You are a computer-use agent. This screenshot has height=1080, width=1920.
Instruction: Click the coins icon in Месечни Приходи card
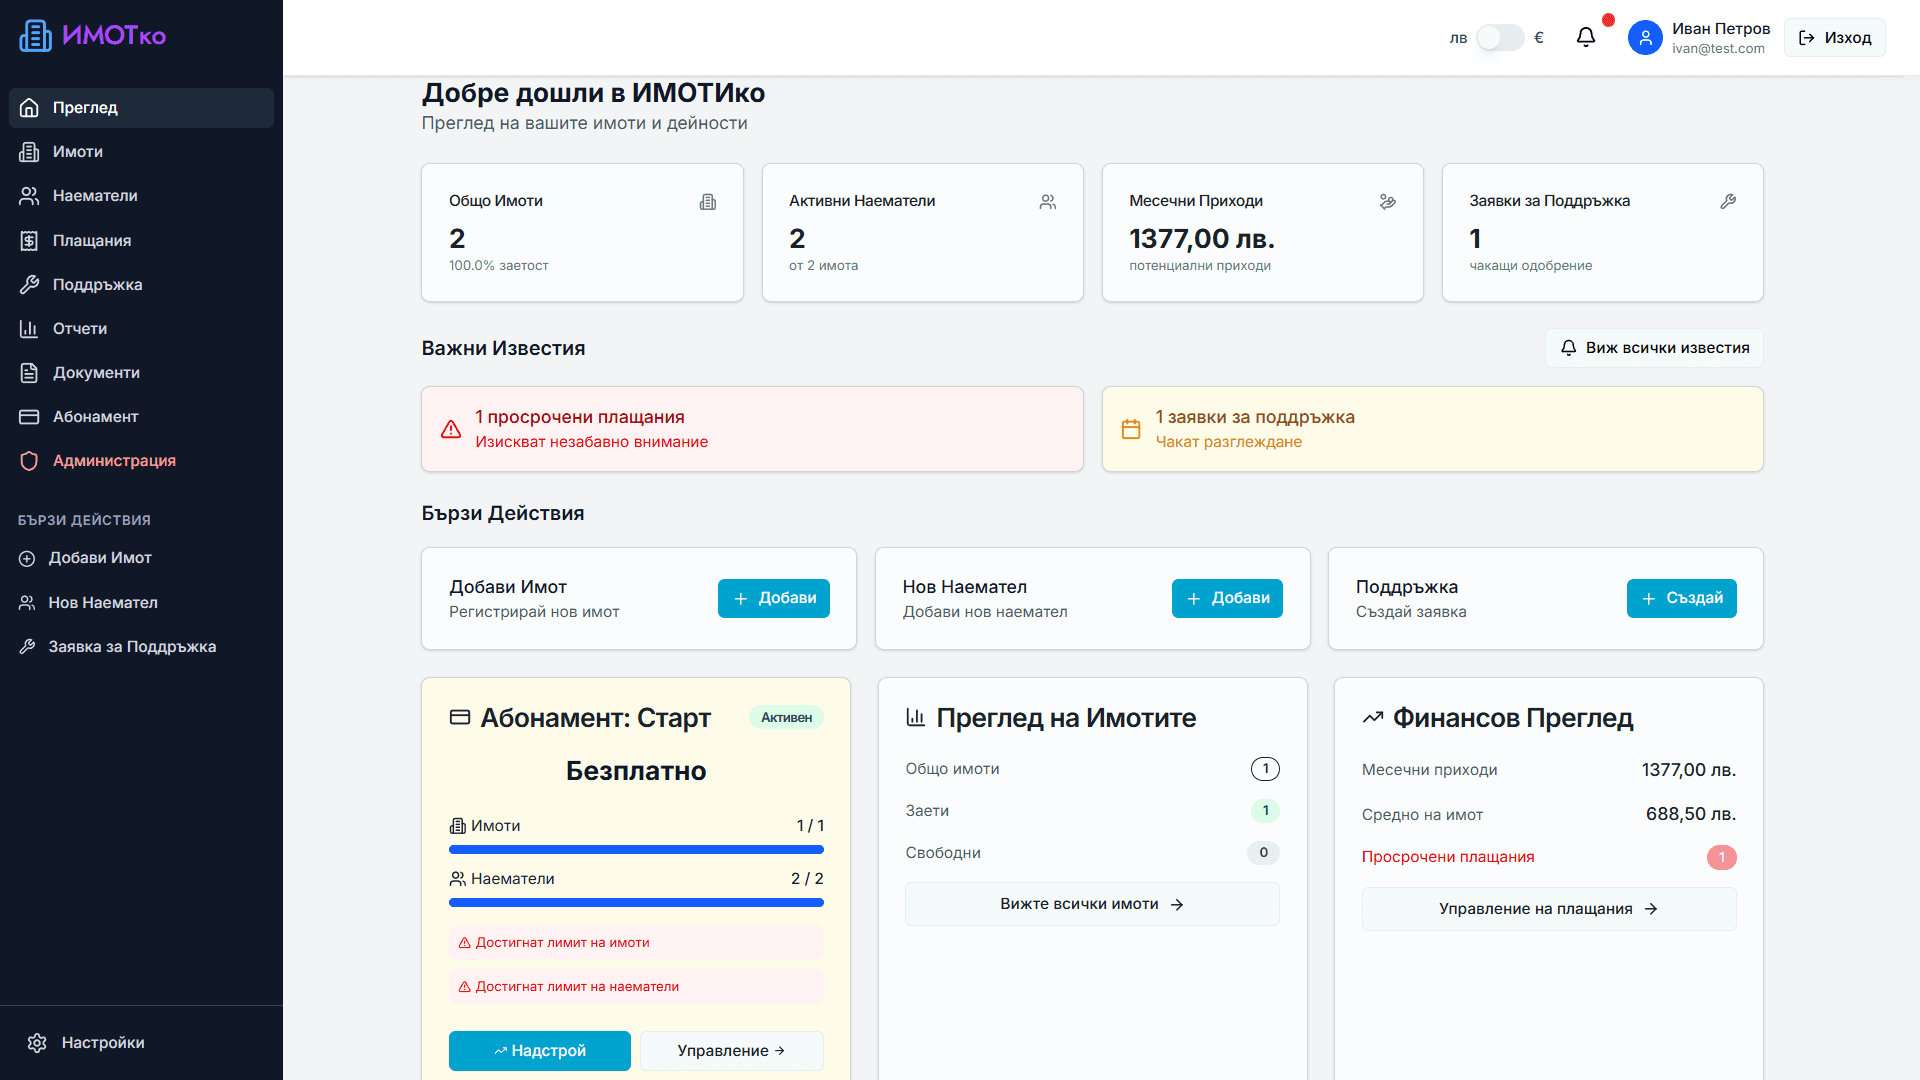[x=1388, y=202]
